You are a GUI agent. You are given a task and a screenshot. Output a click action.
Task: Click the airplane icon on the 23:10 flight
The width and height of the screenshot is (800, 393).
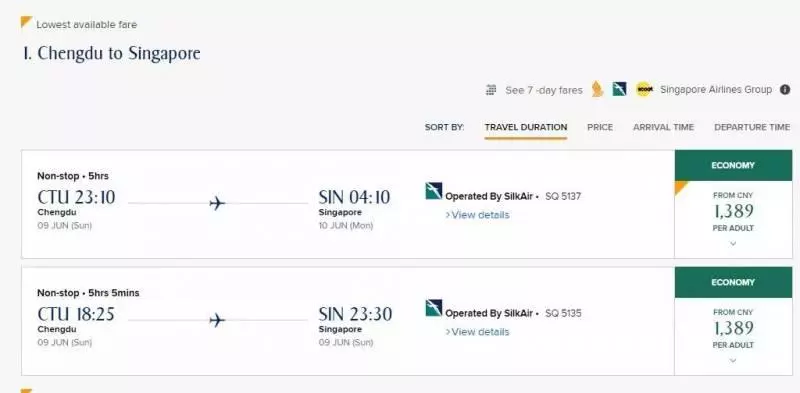pos(217,203)
